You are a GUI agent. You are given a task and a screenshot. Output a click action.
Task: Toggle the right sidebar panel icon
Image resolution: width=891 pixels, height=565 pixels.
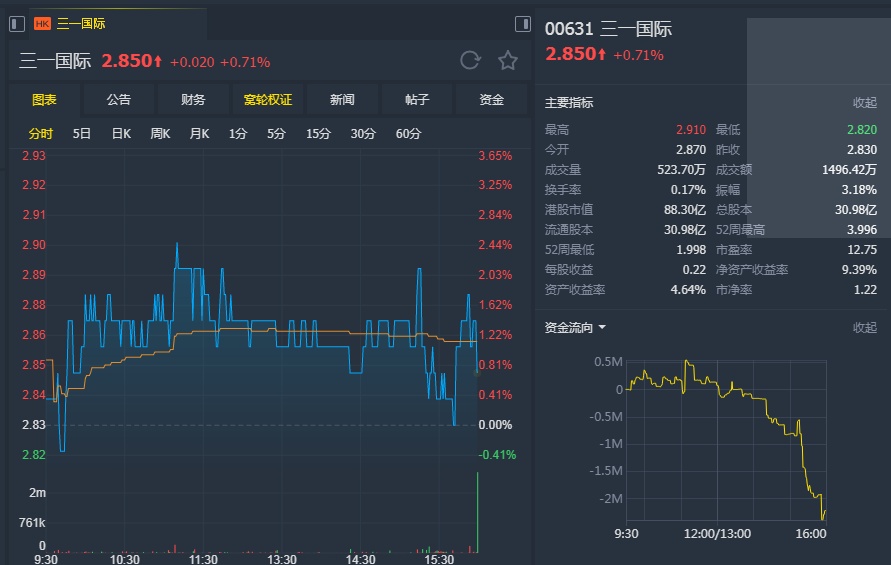(x=522, y=23)
